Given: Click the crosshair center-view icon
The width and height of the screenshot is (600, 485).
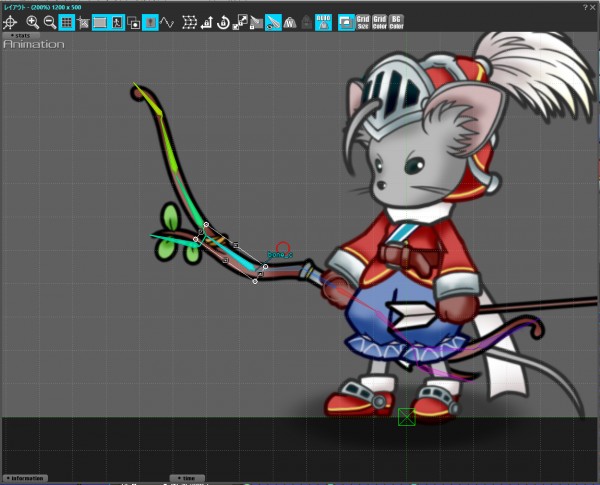Looking at the screenshot, I should click(10, 23).
